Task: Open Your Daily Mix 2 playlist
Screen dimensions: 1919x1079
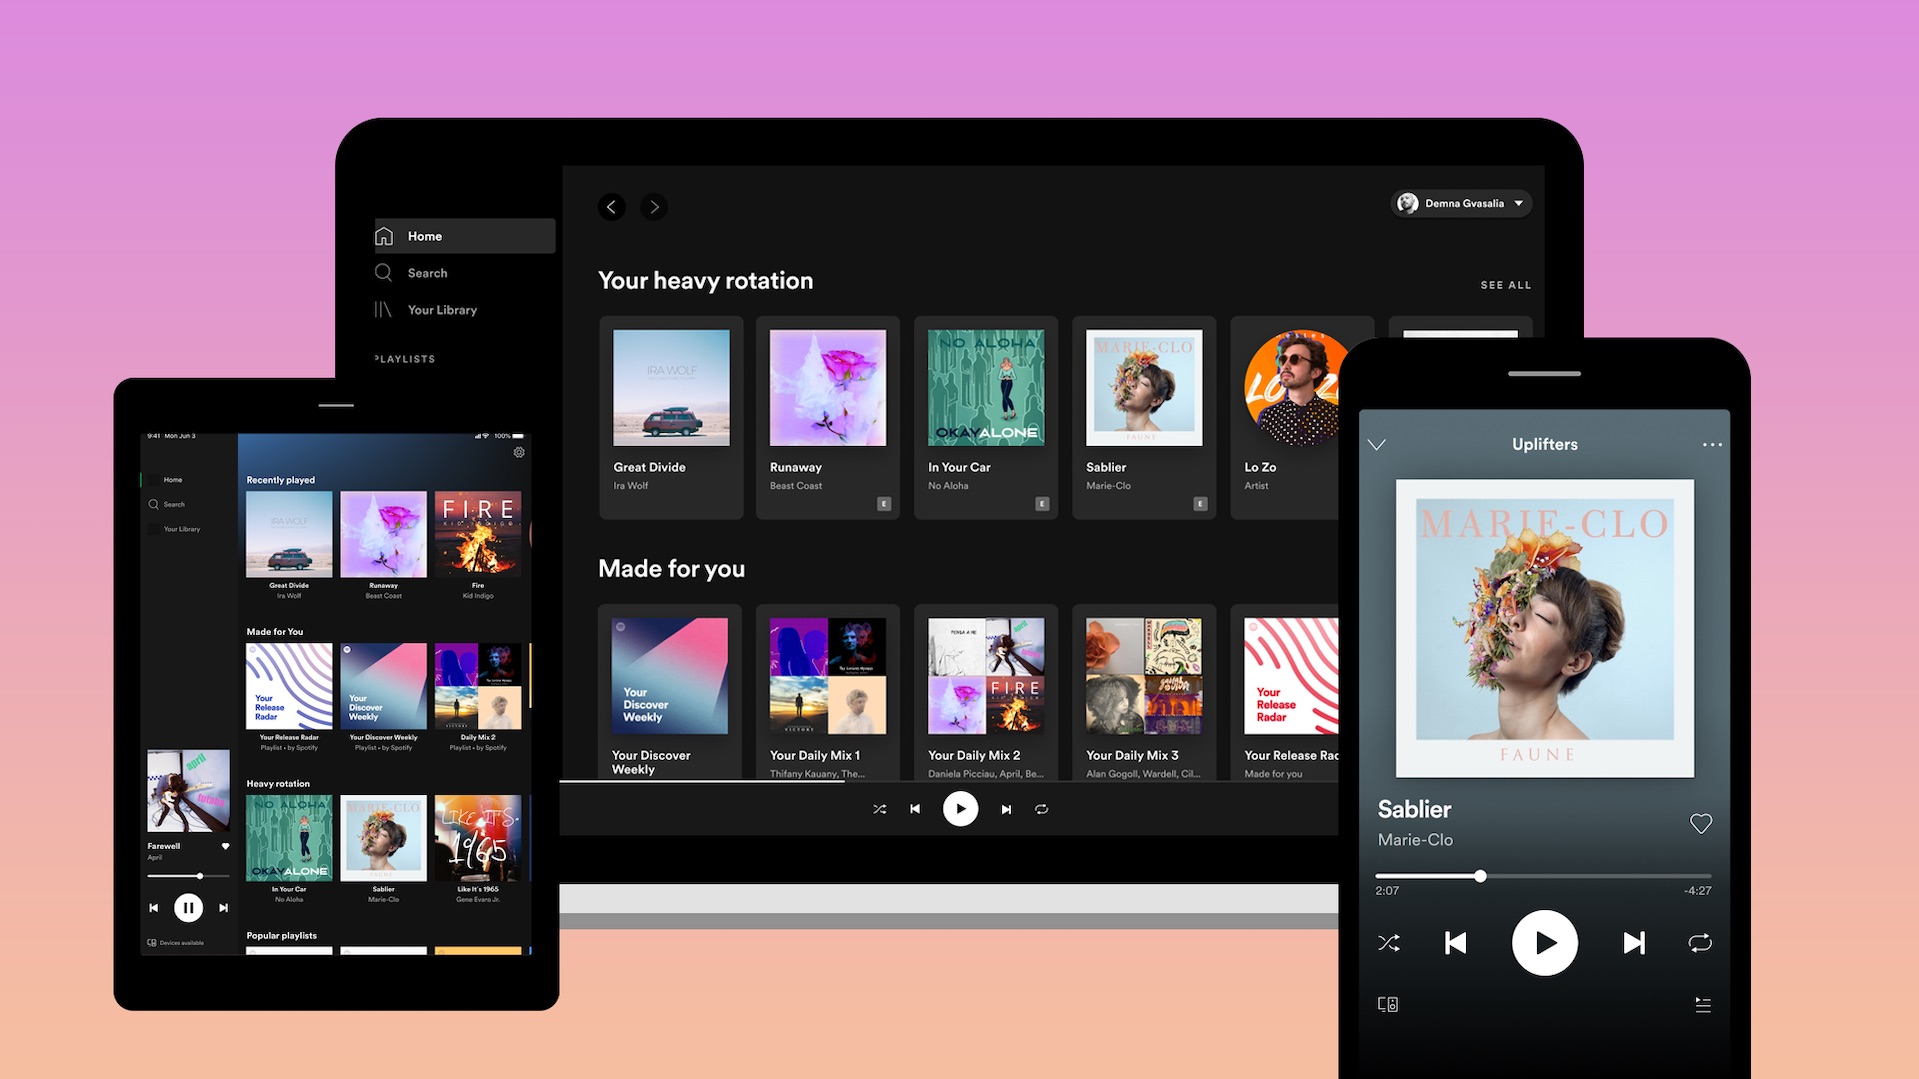Action: pyautogui.click(x=986, y=692)
